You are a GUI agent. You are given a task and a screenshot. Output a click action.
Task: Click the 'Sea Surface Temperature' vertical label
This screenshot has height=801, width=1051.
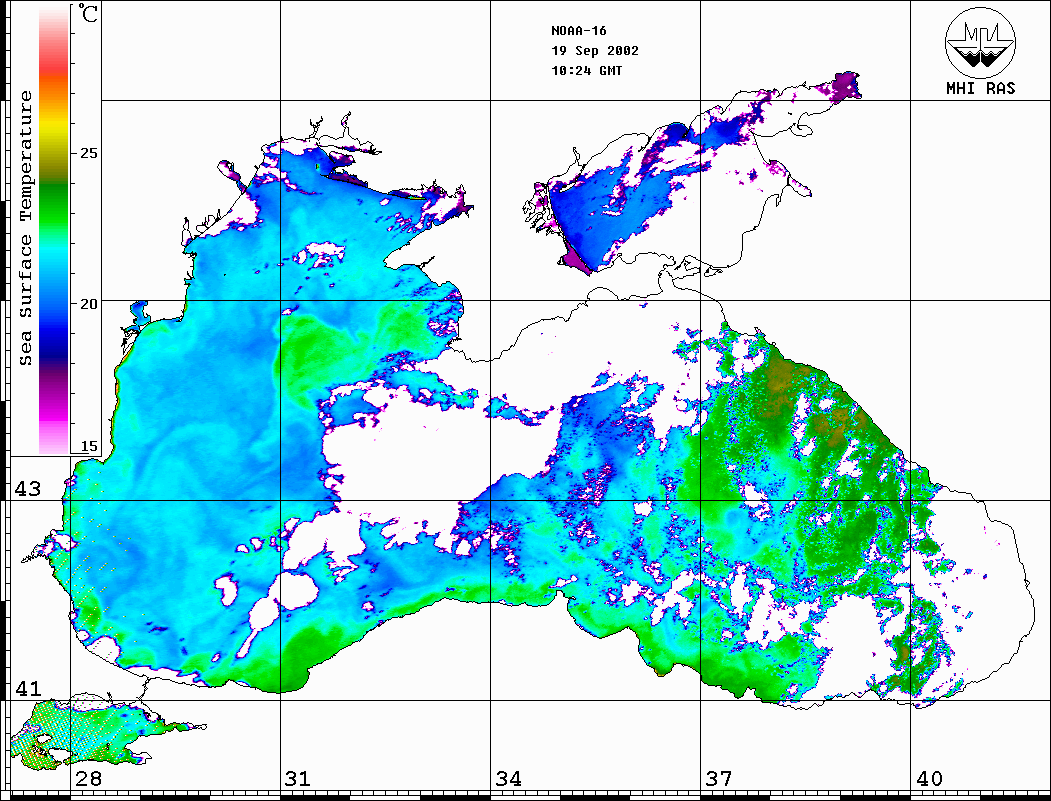coord(25,229)
